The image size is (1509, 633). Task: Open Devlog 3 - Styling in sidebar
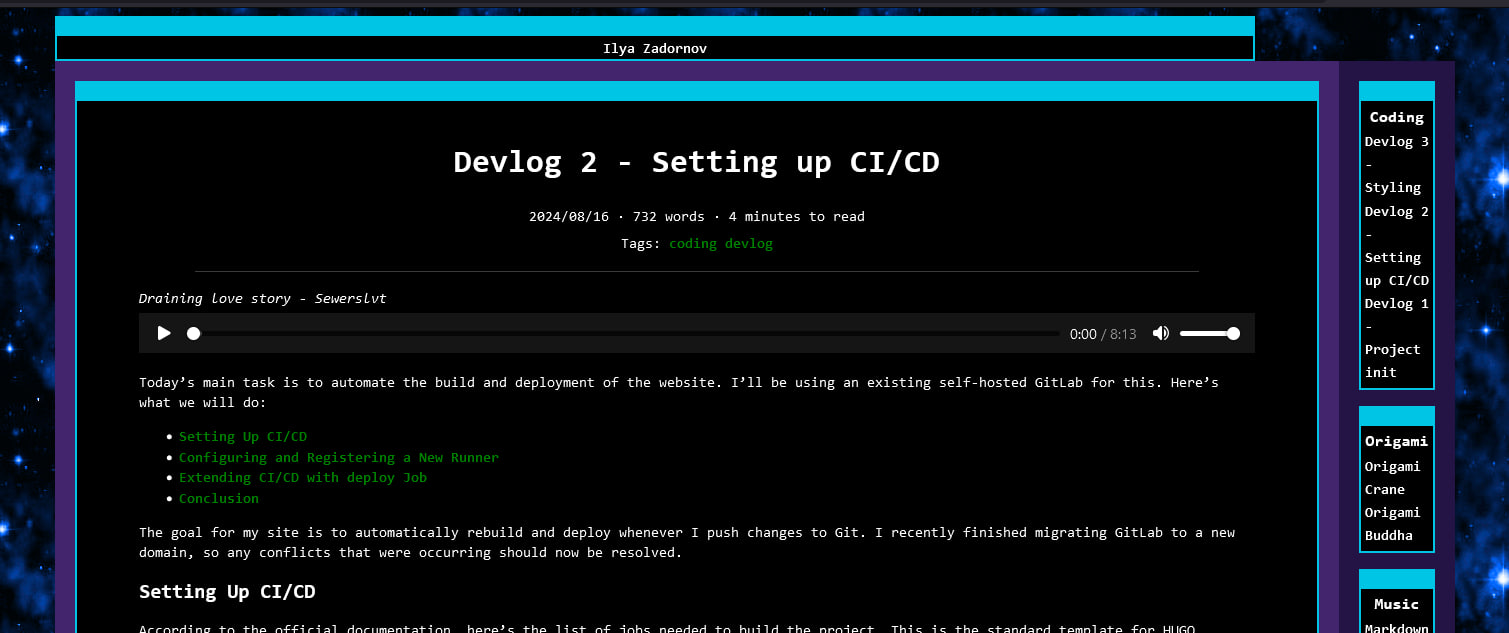(x=1397, y=164)
